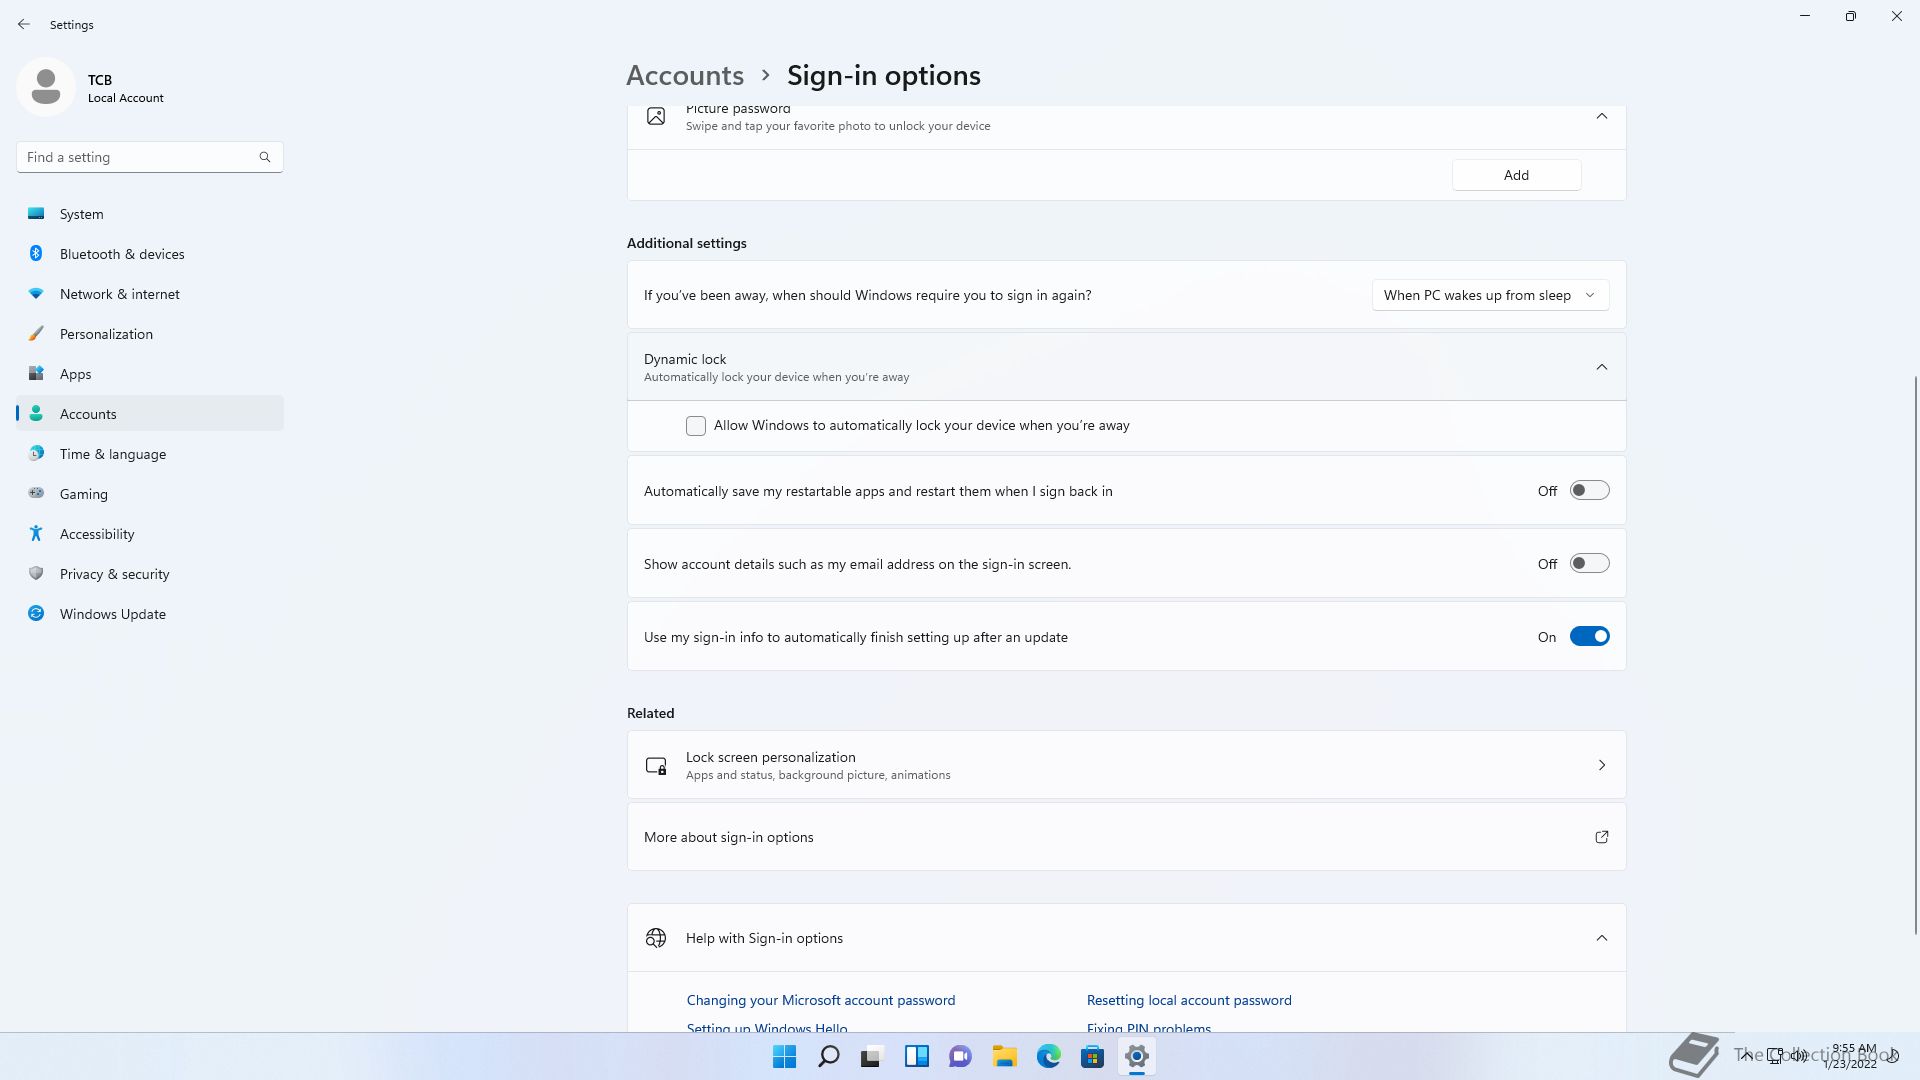
Task: Go to Windows Update in sidebar
Action: 112,614
